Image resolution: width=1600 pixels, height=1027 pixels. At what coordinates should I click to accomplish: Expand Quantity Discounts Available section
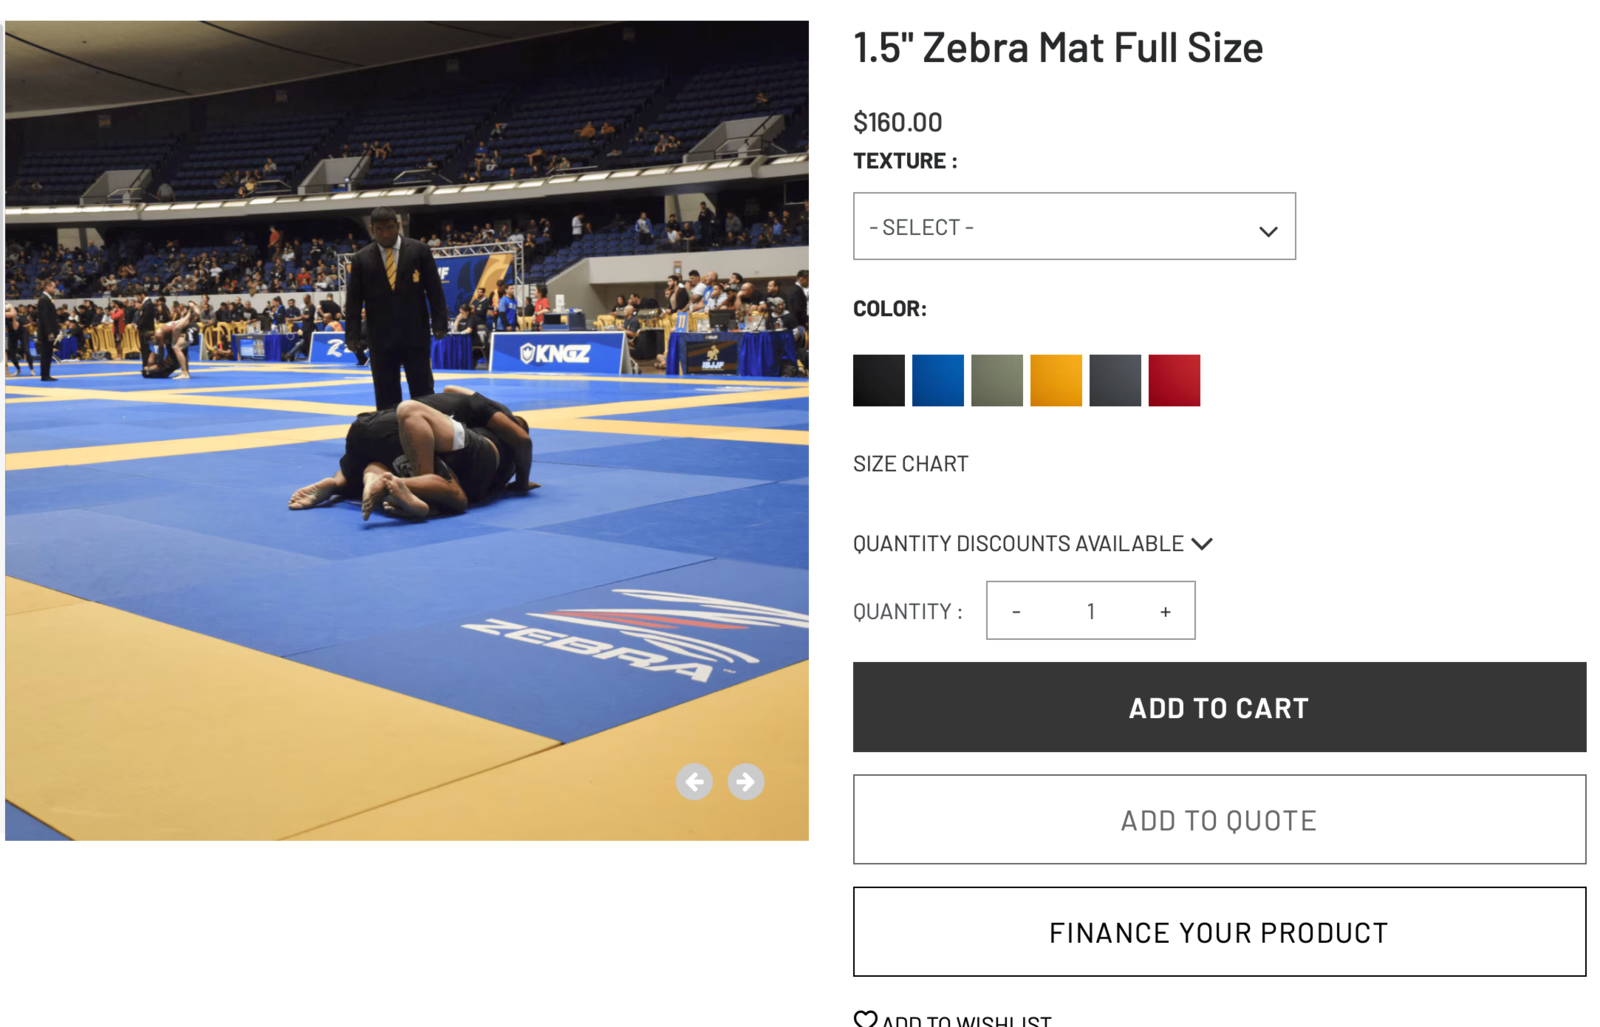[1032, 544]
